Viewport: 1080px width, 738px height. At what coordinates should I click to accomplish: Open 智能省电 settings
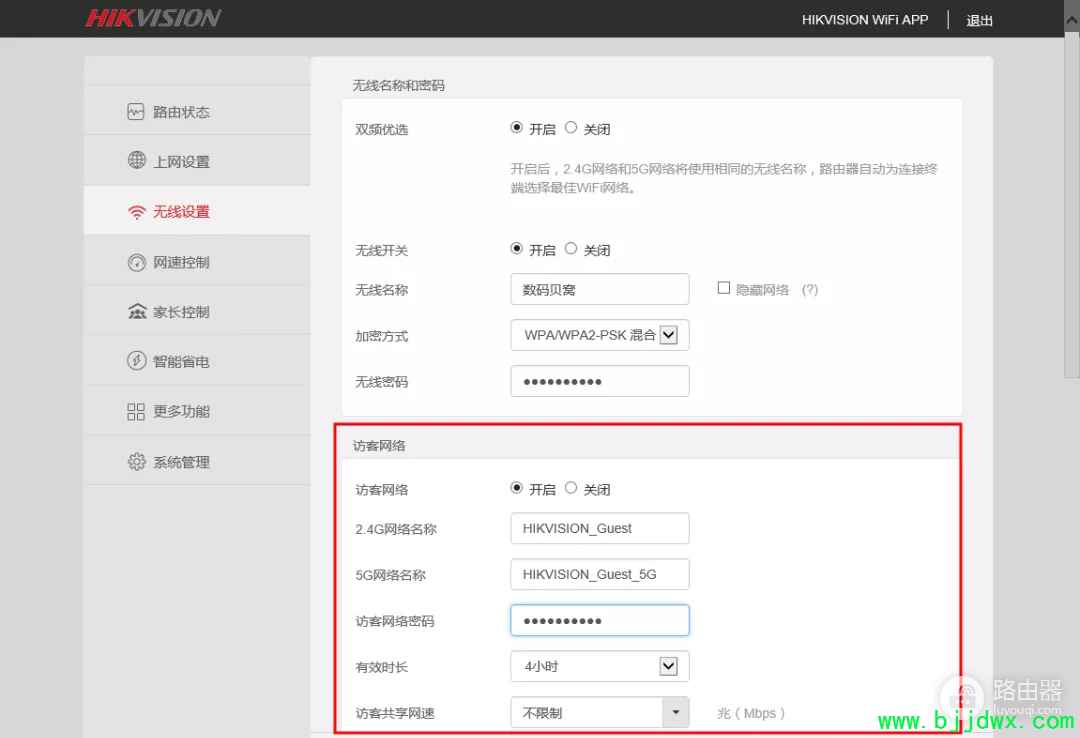(x=197, y=361)
